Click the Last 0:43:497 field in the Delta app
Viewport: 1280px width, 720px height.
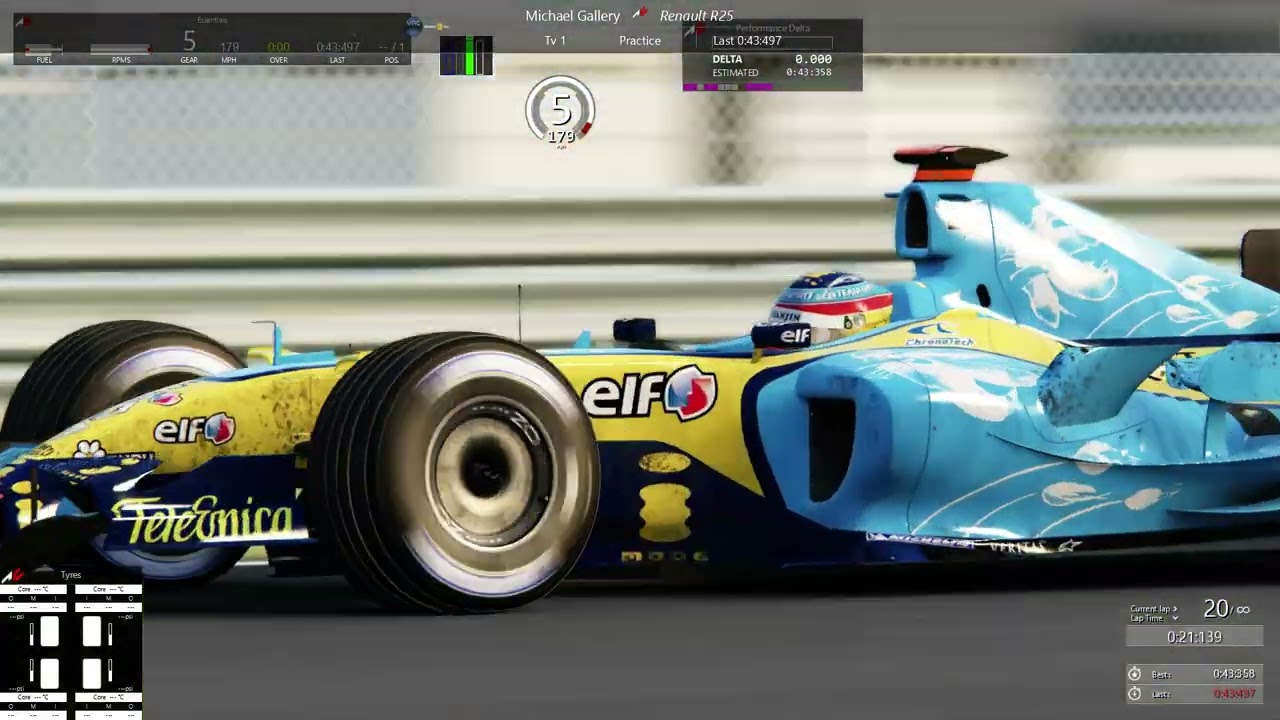tap(772, 41)
